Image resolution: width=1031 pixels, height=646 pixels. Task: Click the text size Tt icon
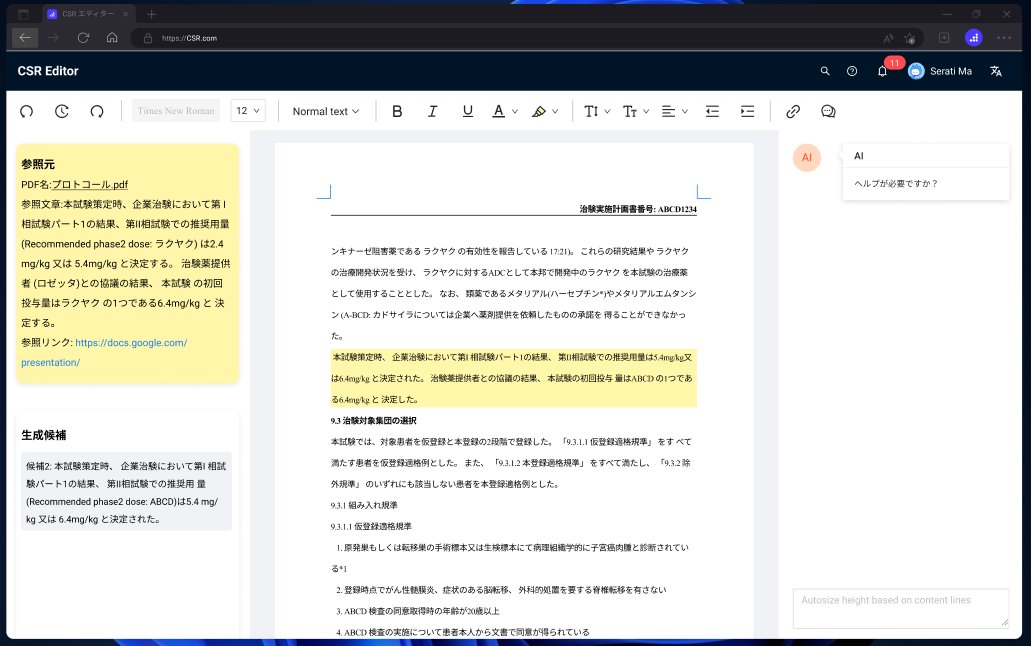[x=630, y=111]
